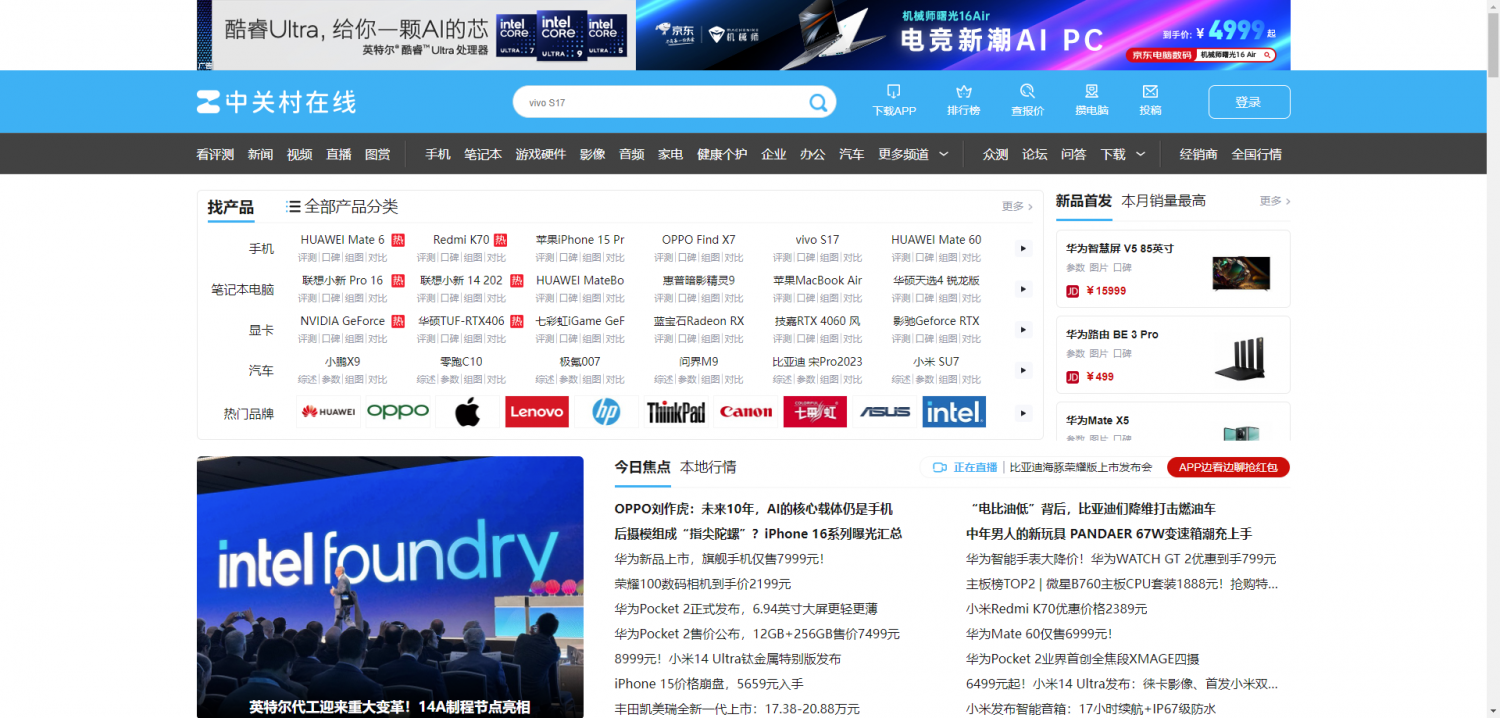Open the 更多频道 dropdown
Screen dimensions: 1500x718
914,154
